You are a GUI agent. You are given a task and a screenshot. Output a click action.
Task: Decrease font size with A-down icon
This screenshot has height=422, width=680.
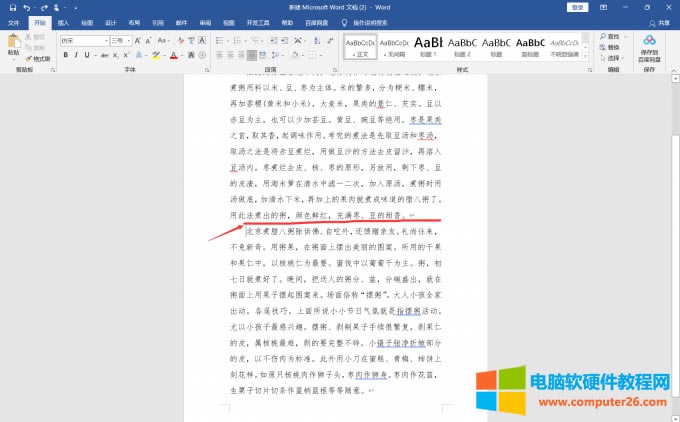point(148,40)
